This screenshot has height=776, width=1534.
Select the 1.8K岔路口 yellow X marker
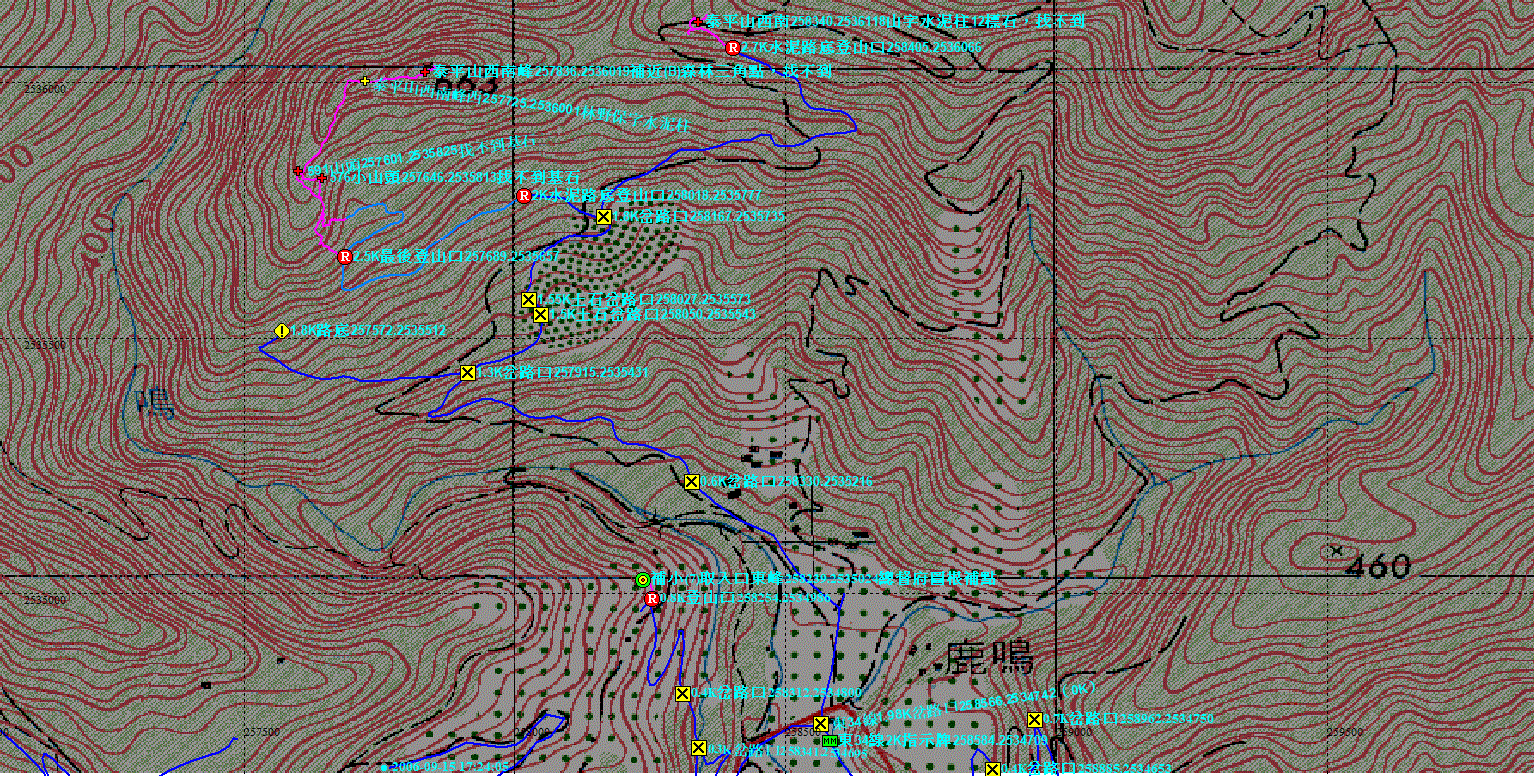603,216
